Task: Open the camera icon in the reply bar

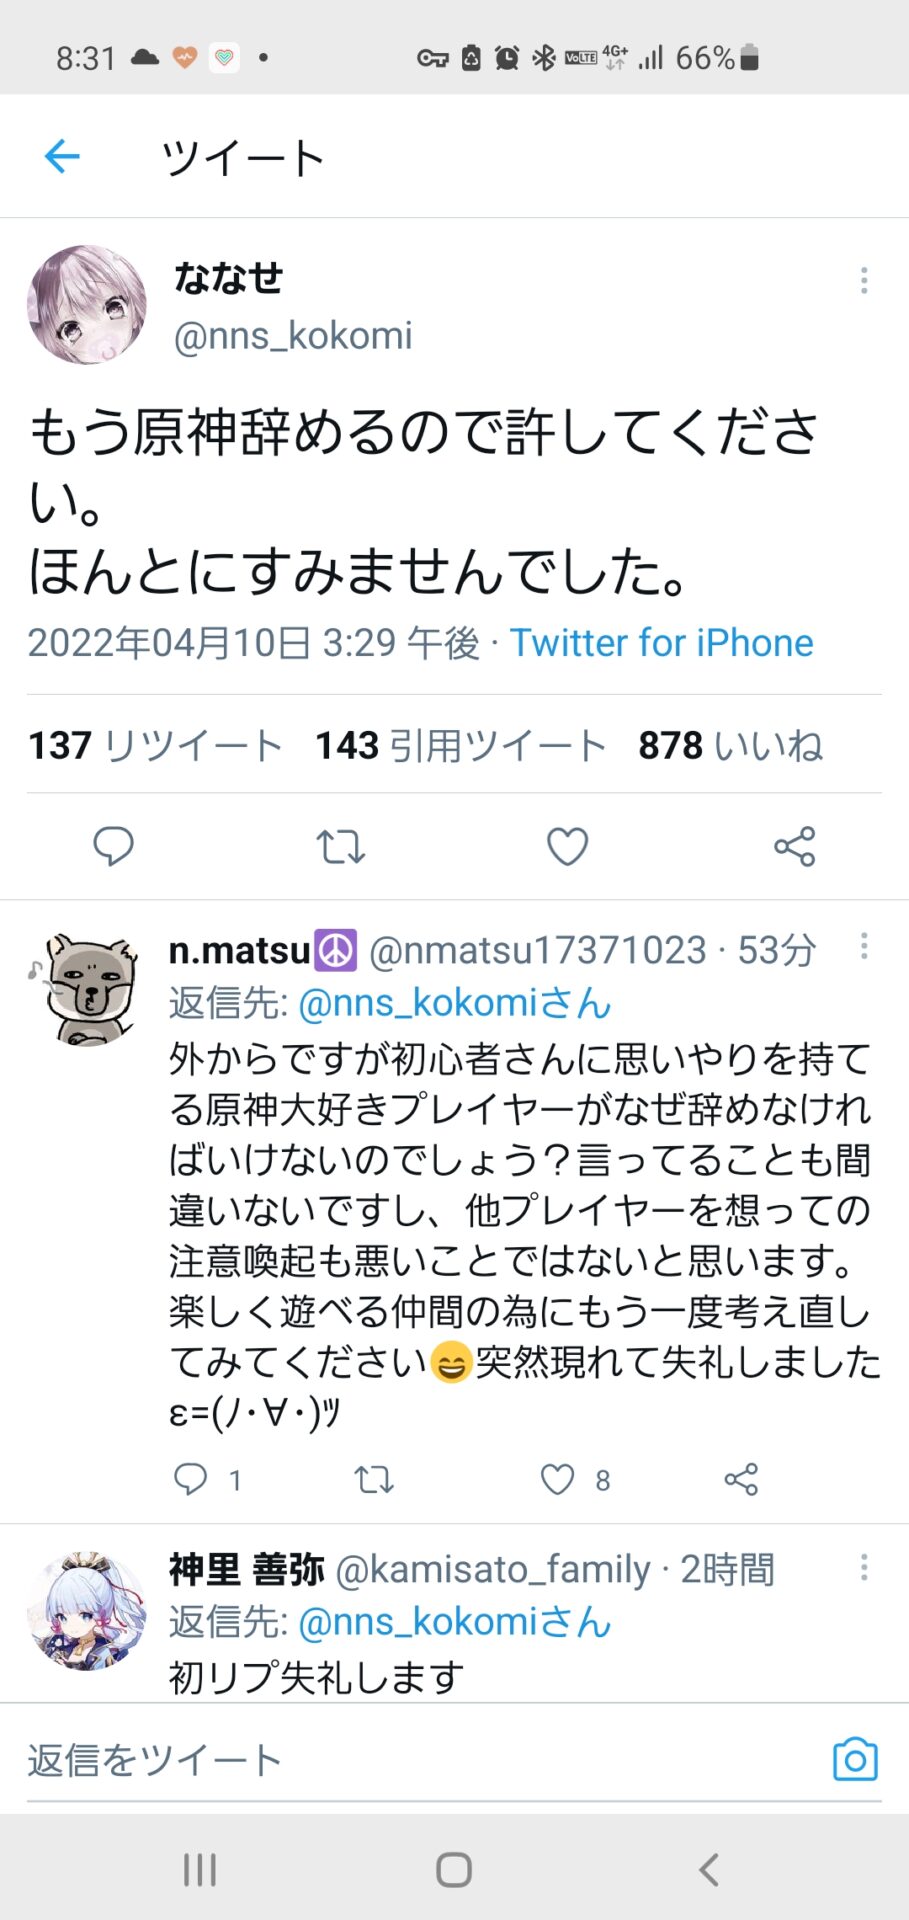Action: tap(855, 1760)
